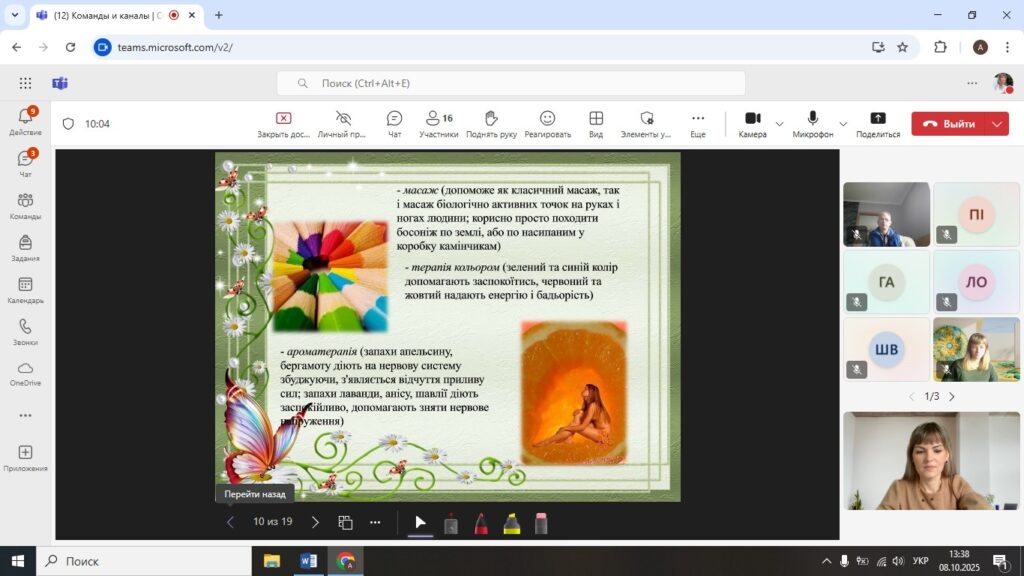Toggle the Микрофон microphone mute
The image size is (1024, 576).
click(x=812, y=123)
